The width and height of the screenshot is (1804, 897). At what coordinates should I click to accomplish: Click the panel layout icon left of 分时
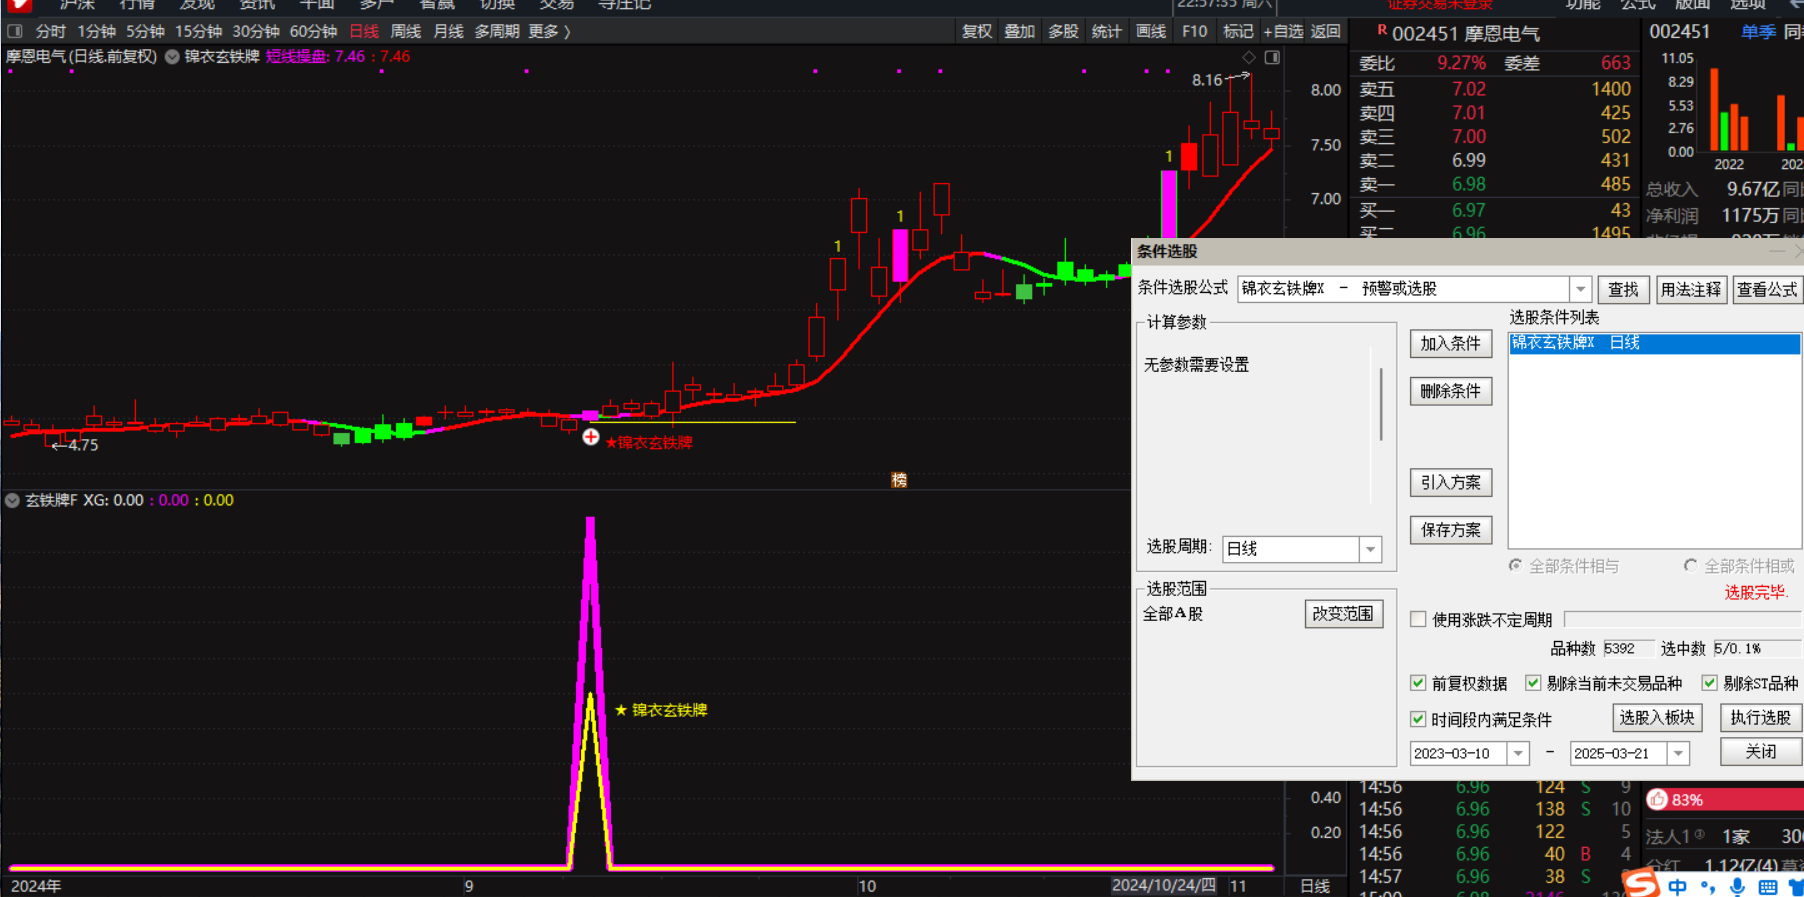pos(15,31)
